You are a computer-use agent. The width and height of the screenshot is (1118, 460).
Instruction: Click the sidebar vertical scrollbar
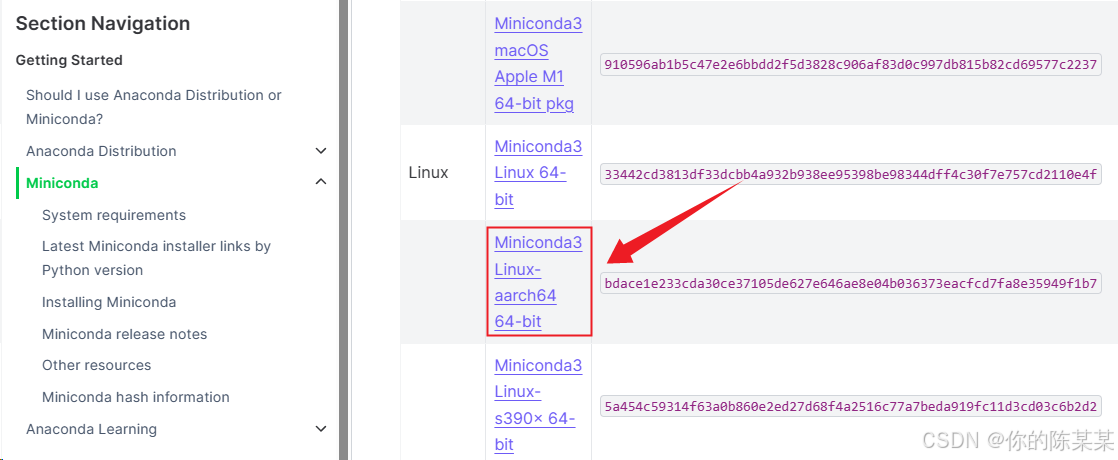click(x=343, y=230)
